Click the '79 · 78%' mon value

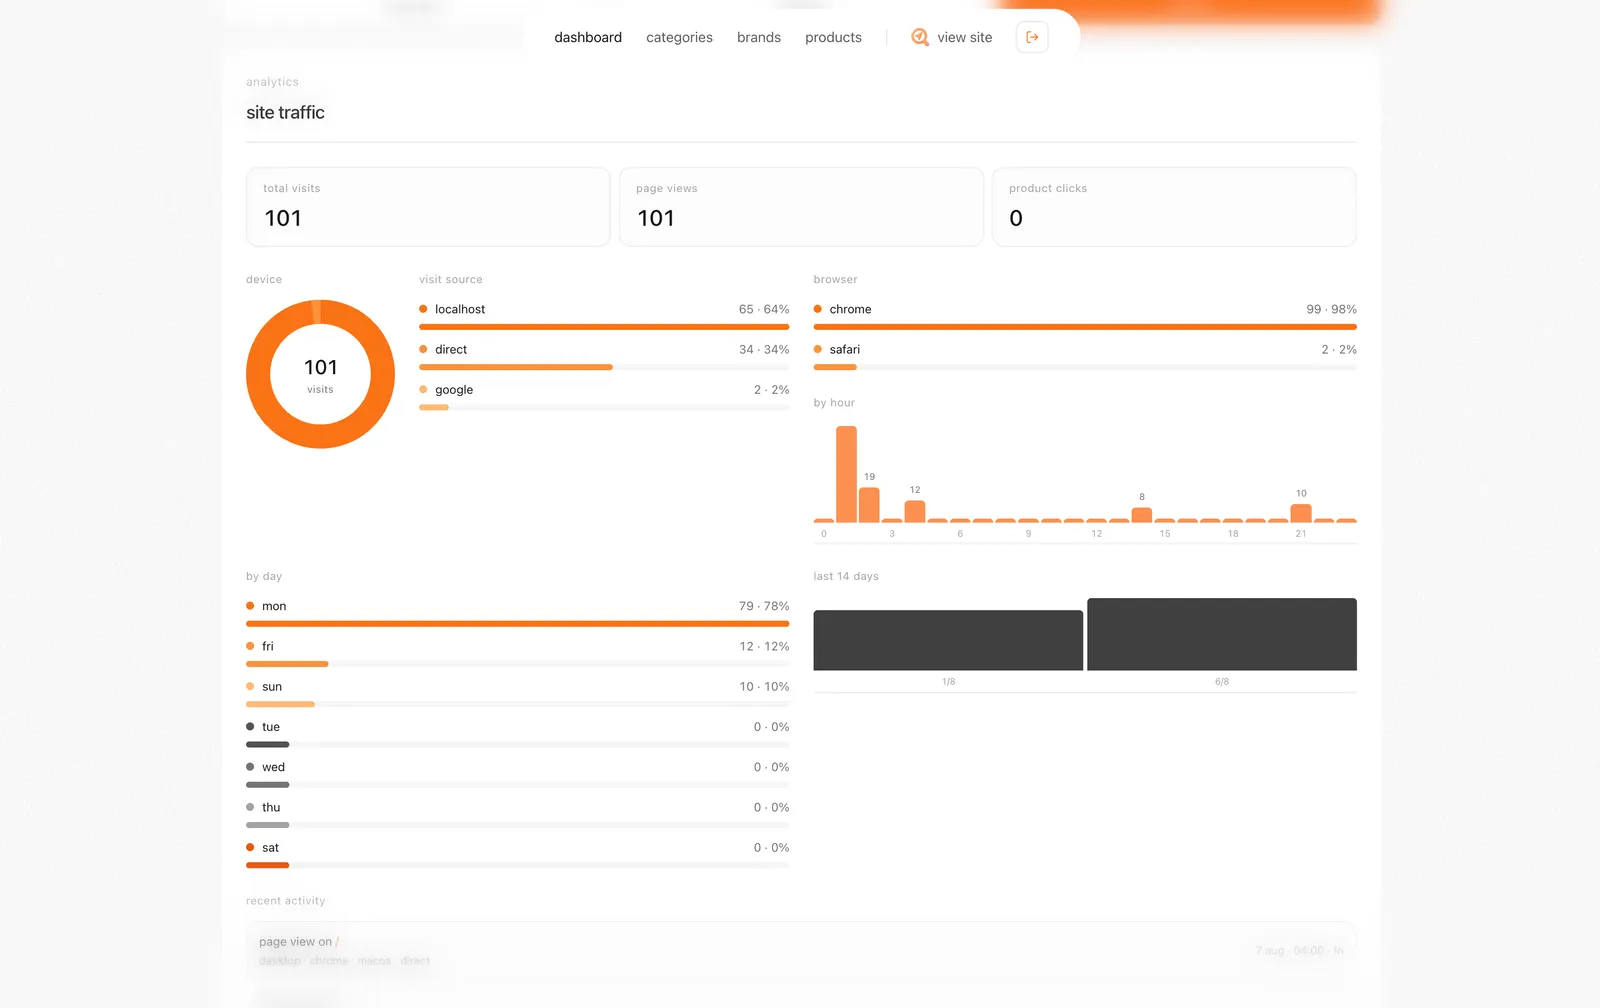(764, 606)
